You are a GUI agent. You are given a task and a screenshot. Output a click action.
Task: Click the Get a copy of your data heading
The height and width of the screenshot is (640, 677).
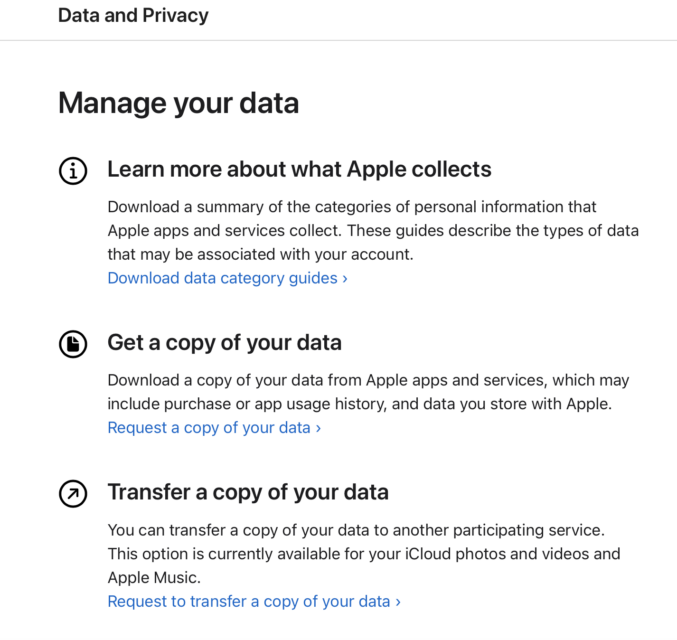pos(225,342)
